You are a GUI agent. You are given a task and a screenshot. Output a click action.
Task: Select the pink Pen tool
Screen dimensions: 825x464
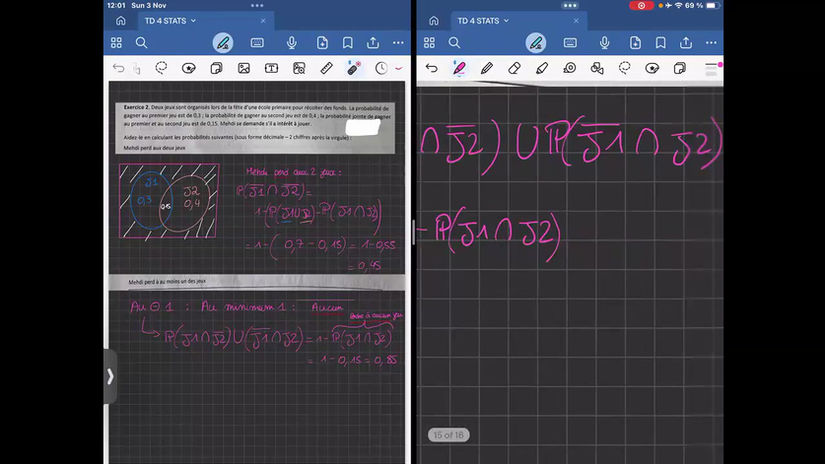[x=459, y=68]
